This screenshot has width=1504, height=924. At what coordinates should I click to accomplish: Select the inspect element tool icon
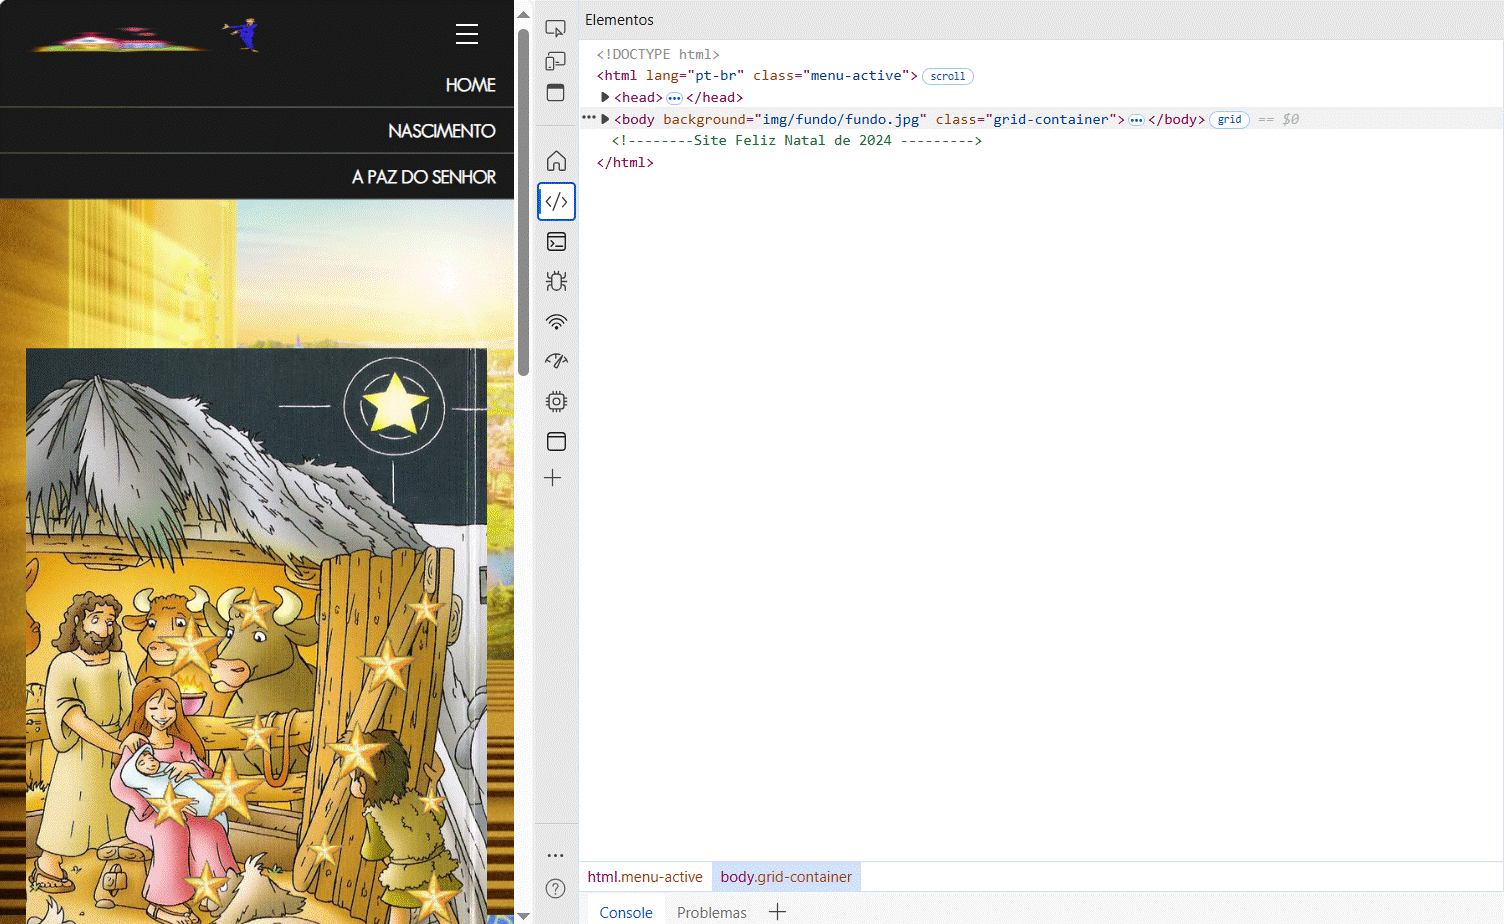tap(556, 28)
